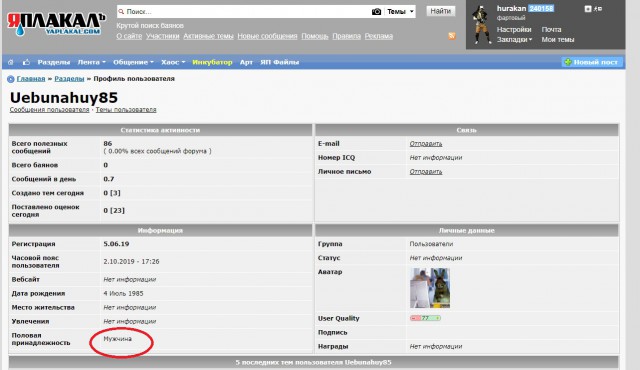
Task: Click the Личные данные section header
Action: [467, 230]
